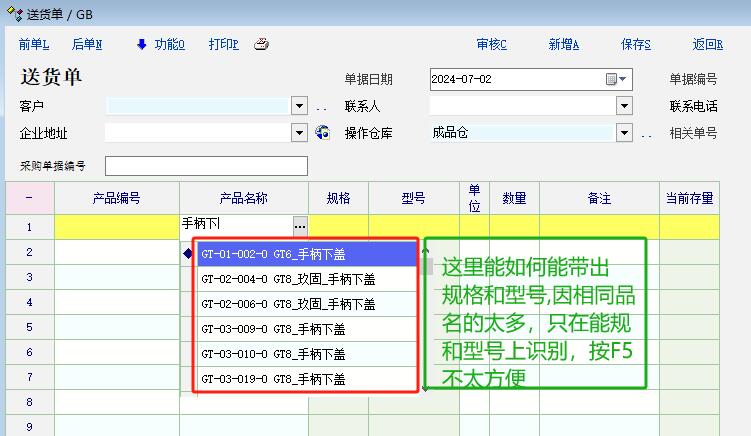Click the ellipsis lookup next to 客户

pos(322,106)
